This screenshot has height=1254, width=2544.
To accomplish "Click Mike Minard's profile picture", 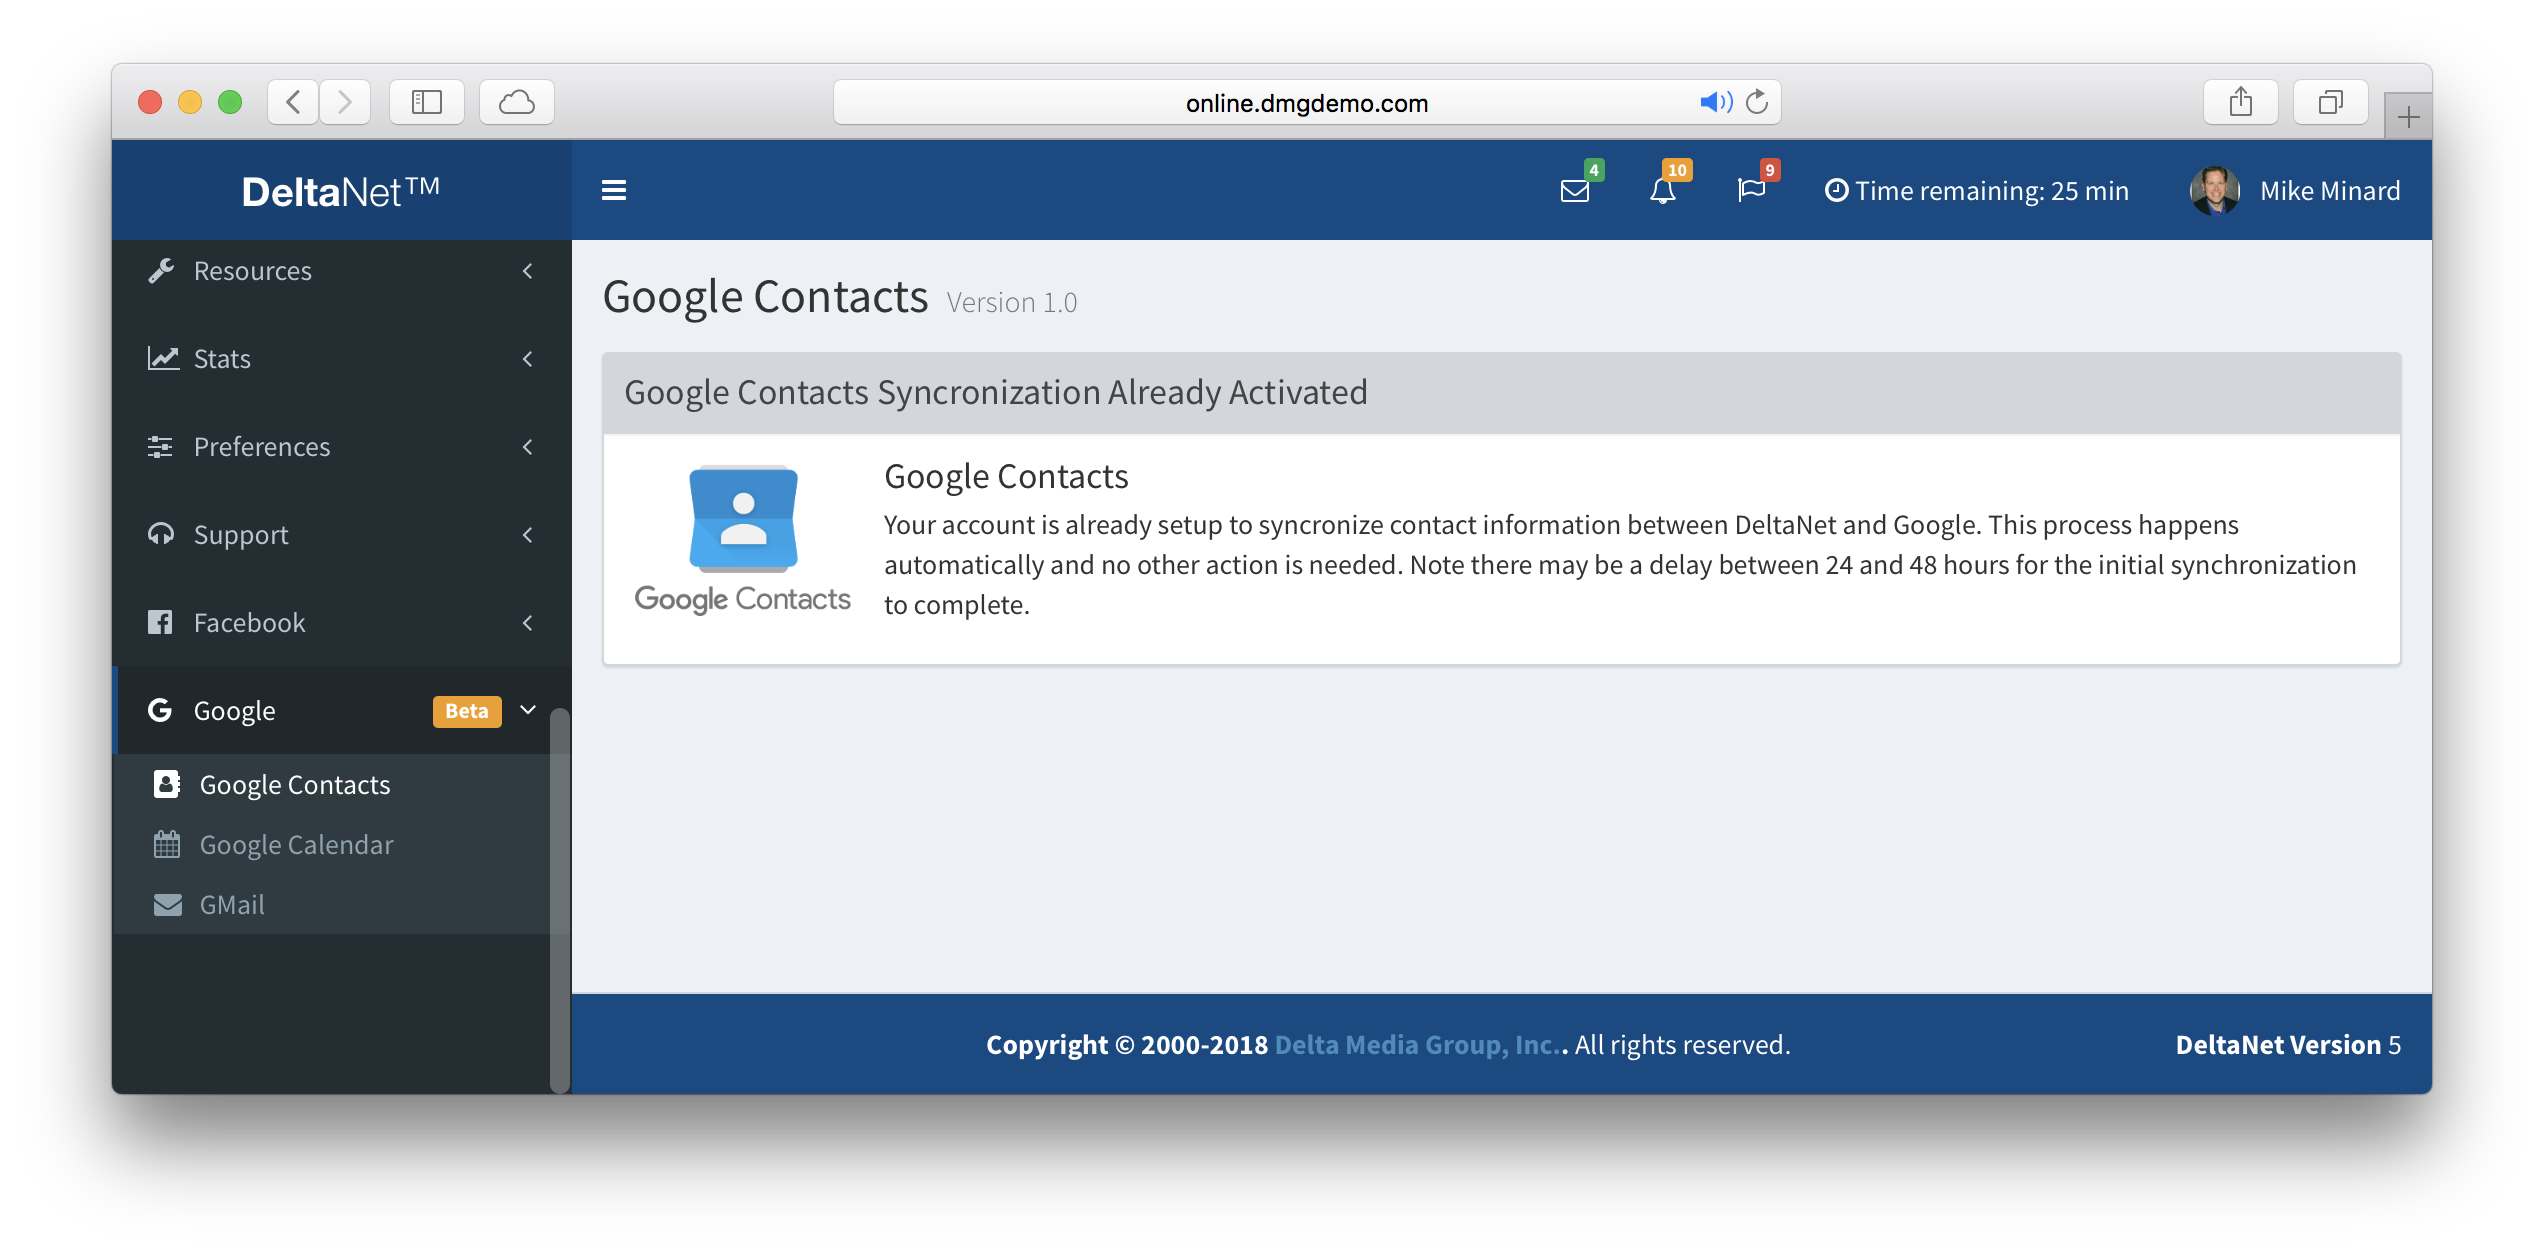I will pyautogui.click(x=2213, y=190).
